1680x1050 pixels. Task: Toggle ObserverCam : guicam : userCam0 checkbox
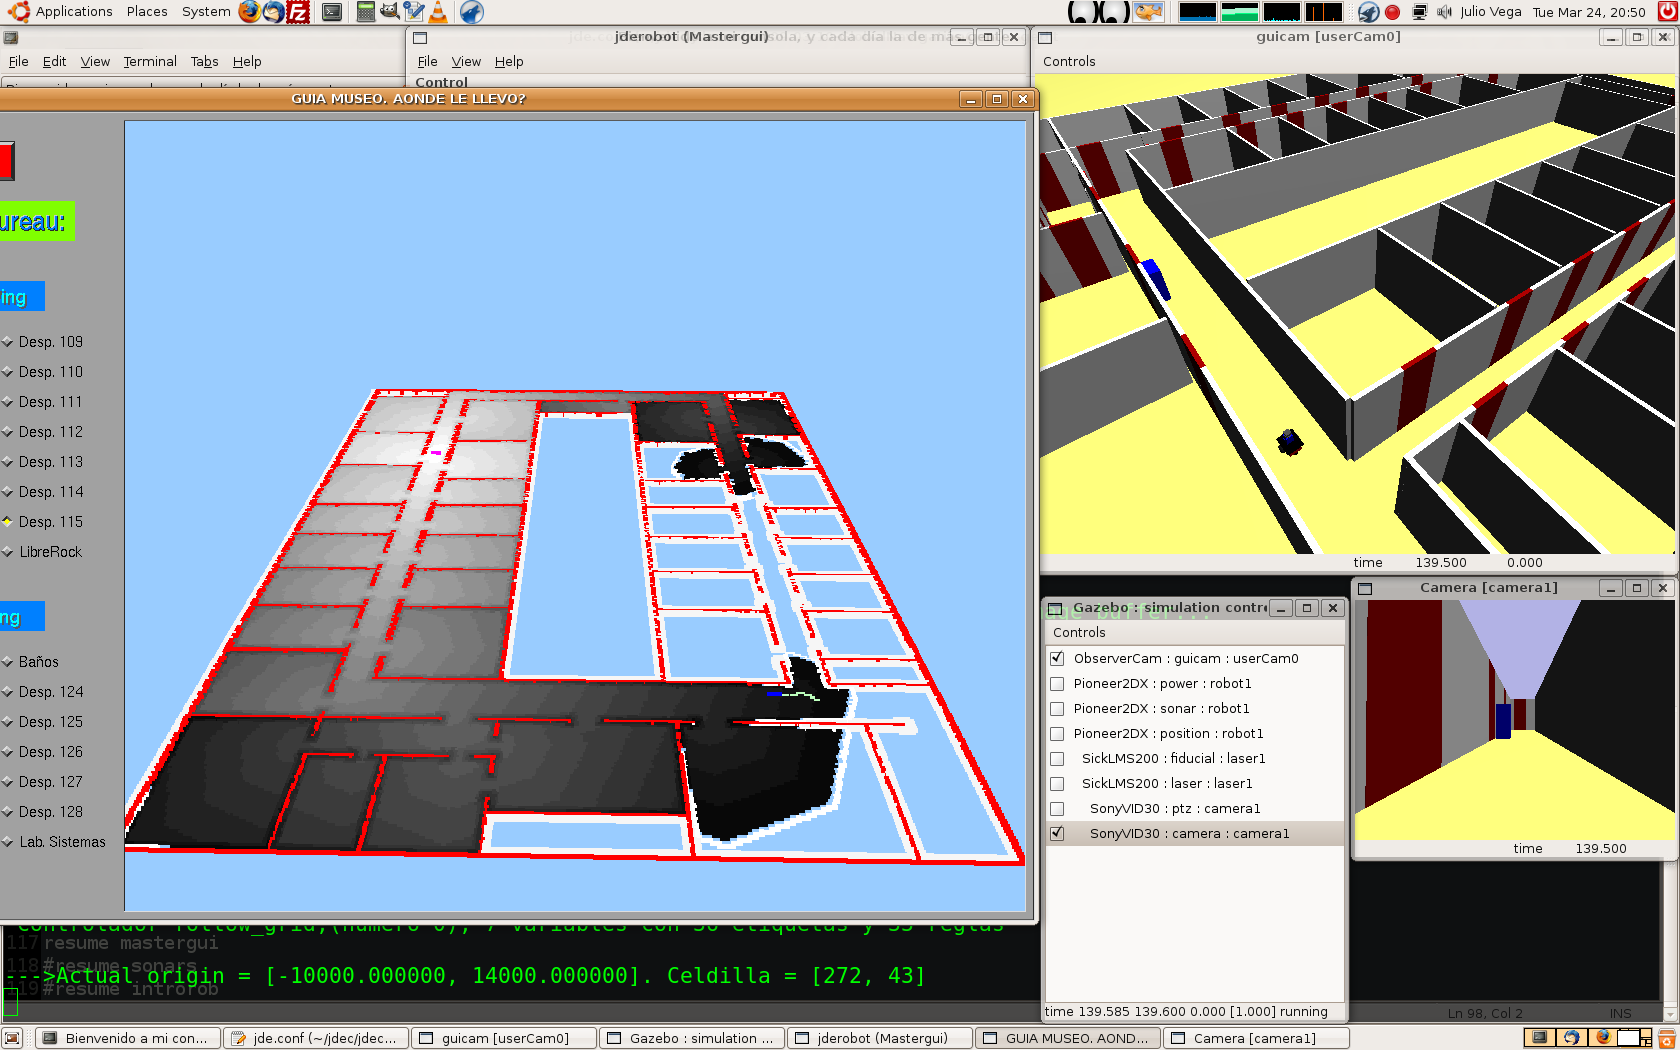click(1057, 658)
